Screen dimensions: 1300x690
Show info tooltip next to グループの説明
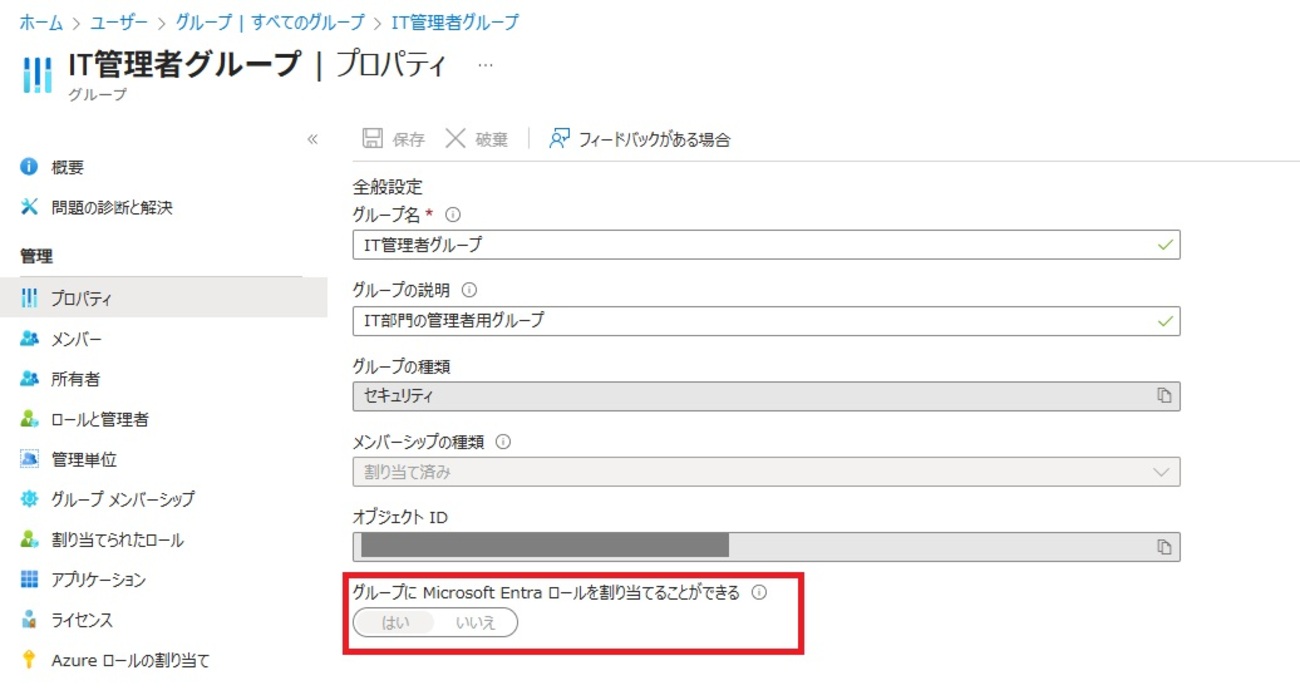pyautogui.click(x=469, y=290)
